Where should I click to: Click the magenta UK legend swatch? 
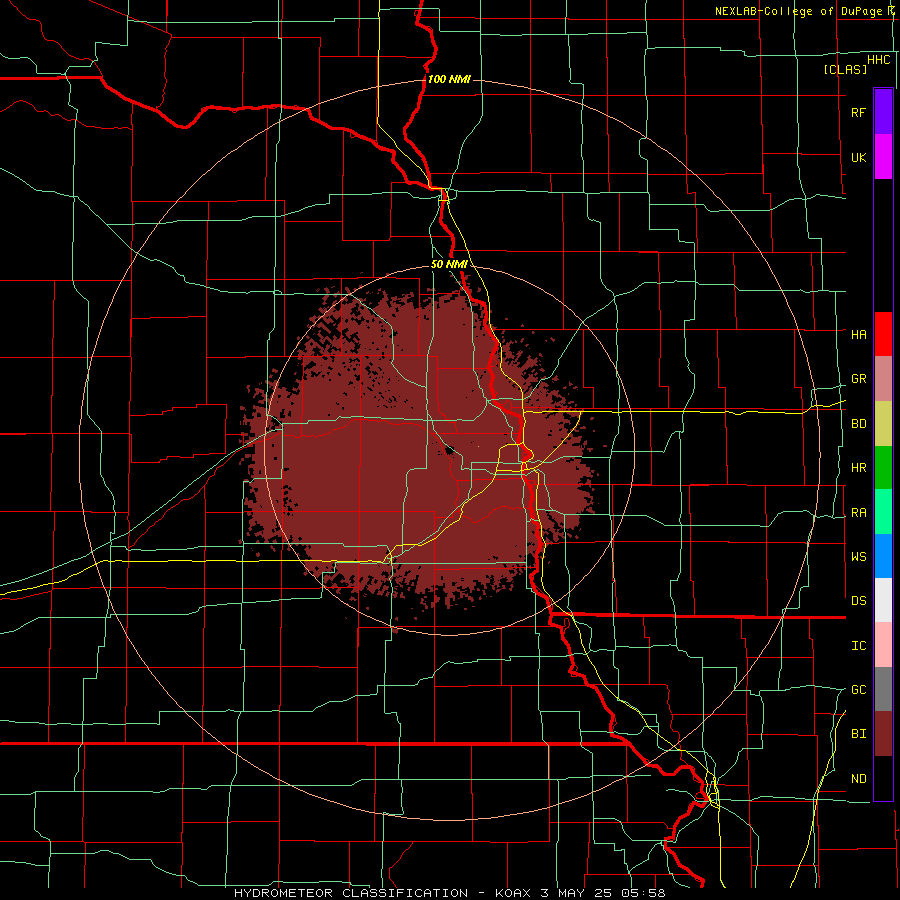(883, 157)
